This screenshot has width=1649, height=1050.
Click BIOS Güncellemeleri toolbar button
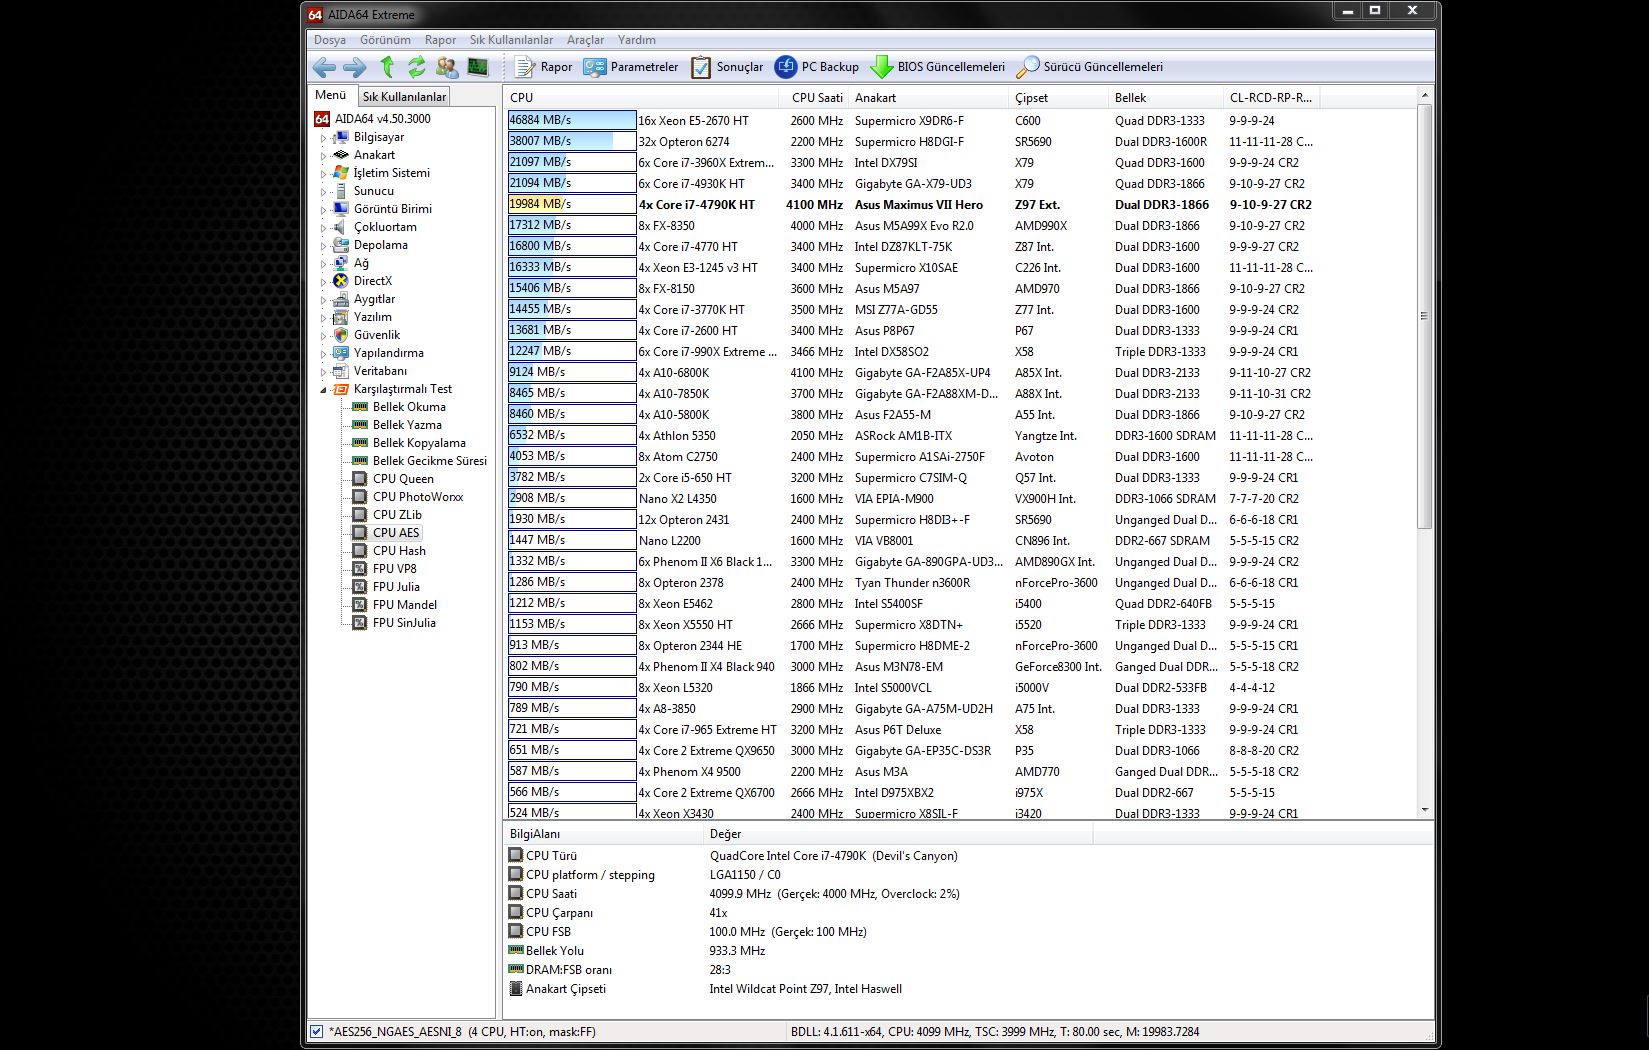tap(938, 67)
